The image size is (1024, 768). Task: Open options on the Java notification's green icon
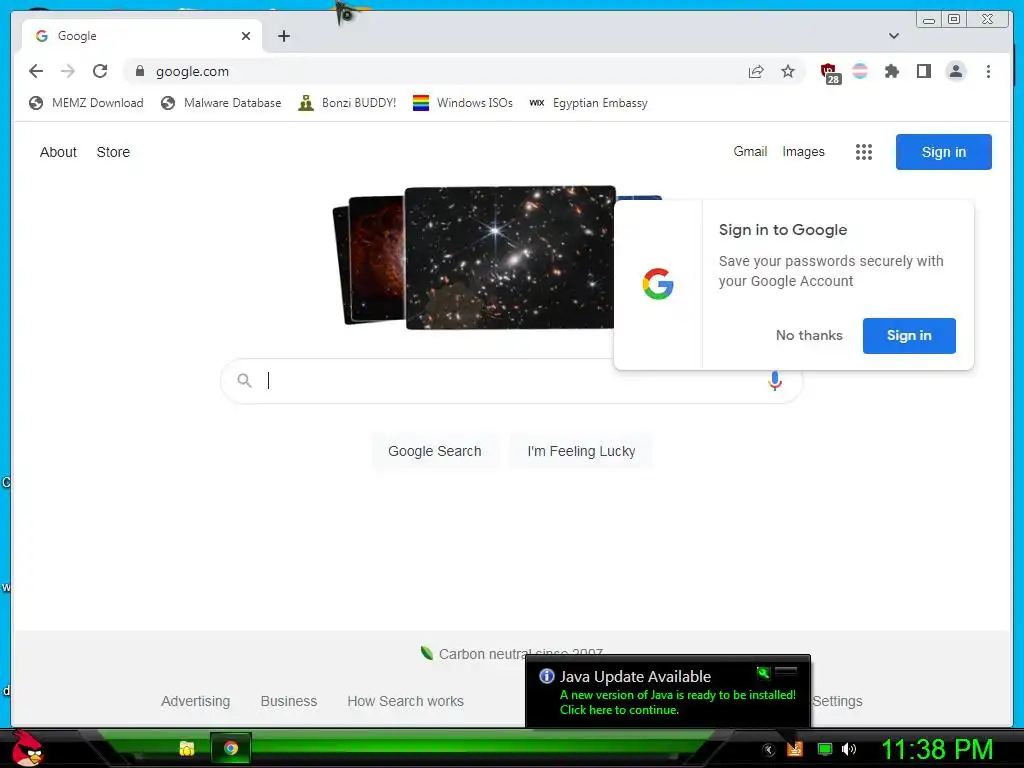[763, 672]
